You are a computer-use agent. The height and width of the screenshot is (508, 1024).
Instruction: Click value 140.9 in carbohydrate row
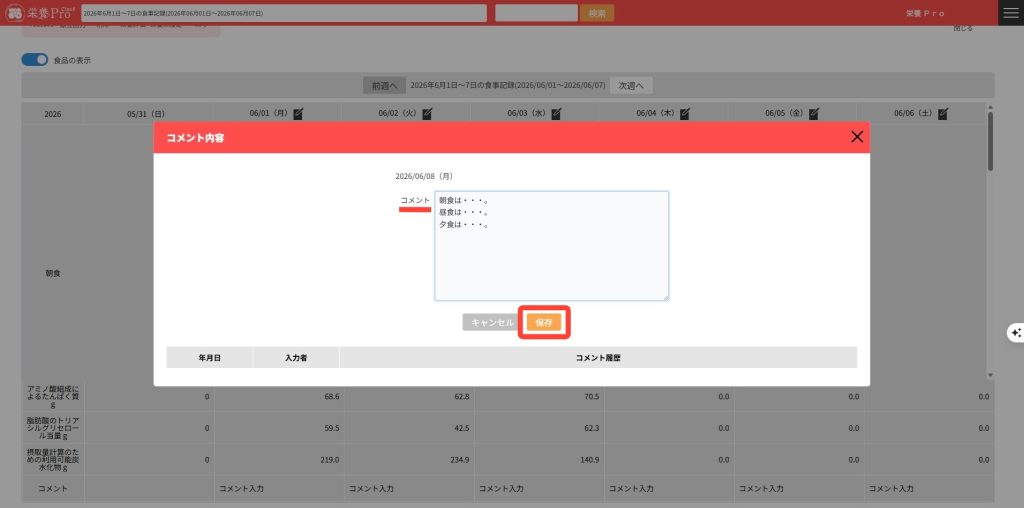pos(590,460)
